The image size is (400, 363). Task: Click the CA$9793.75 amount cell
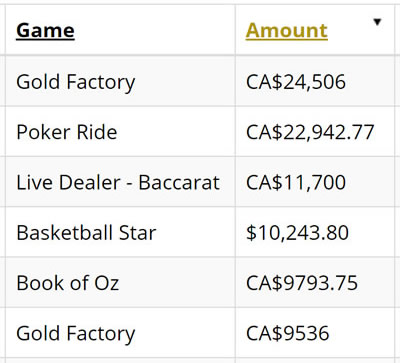(315, 282)
